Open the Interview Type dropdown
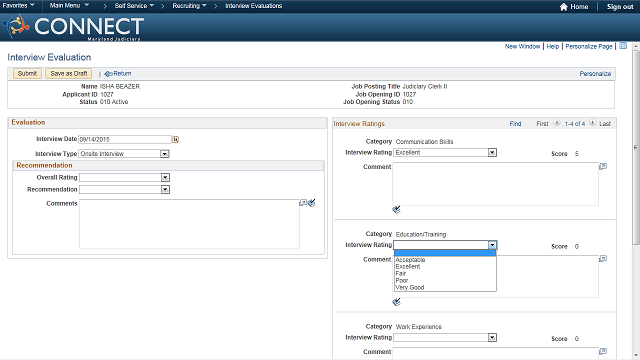This screenshot has width=640, height=360. coord(165,154)
